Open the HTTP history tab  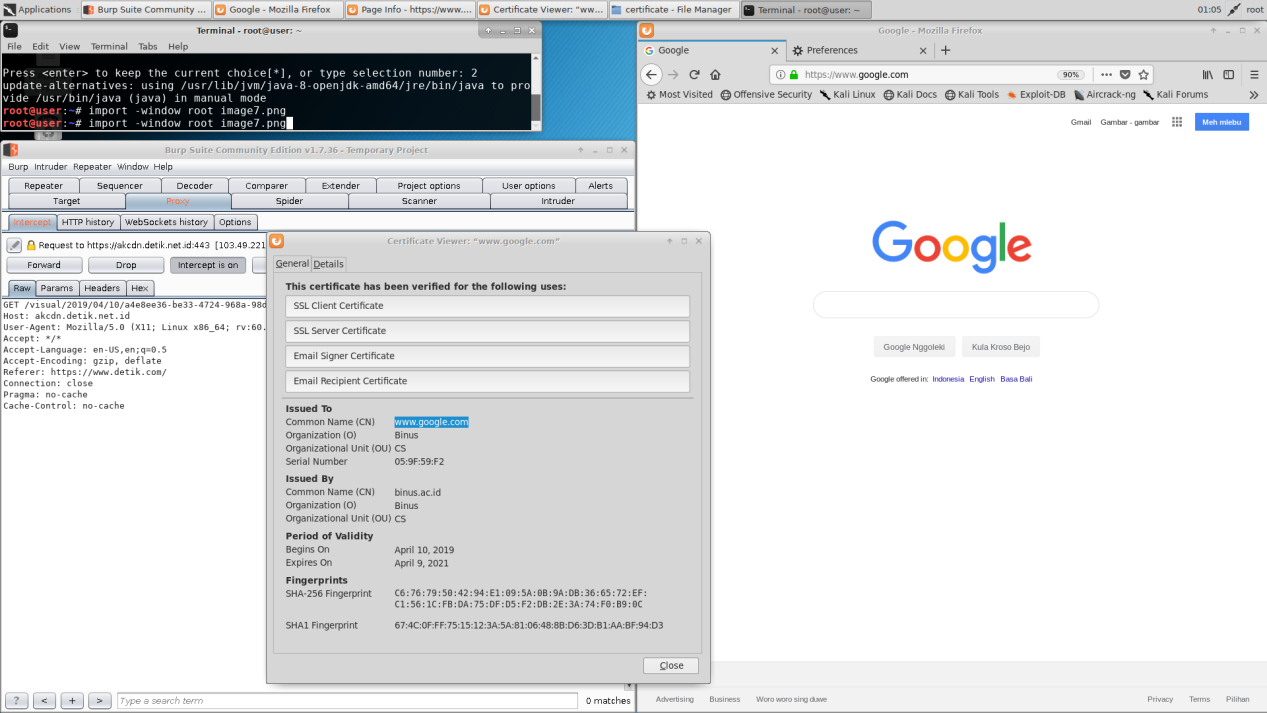point(88,222)
